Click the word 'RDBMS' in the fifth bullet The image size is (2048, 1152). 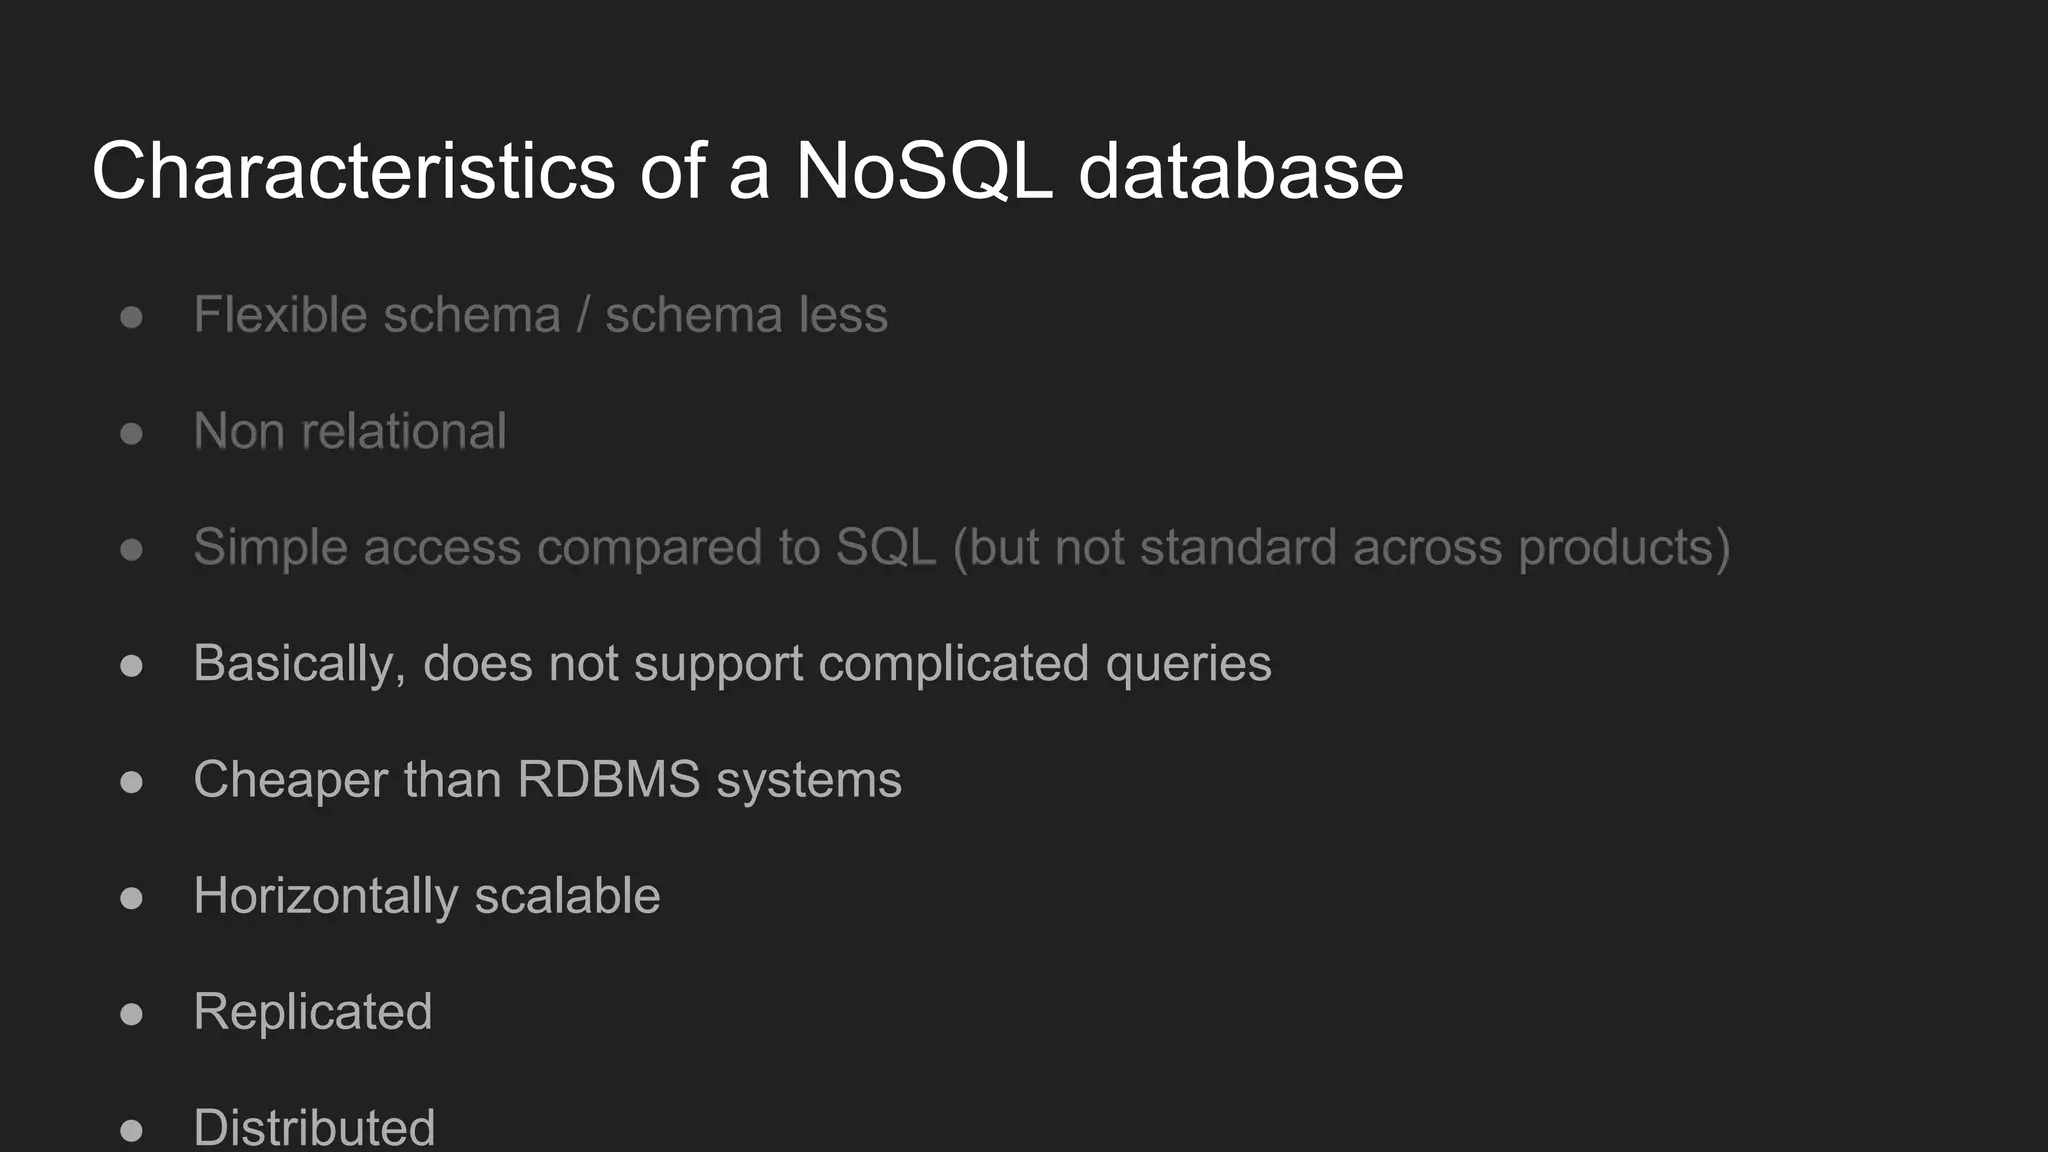(x=608, y=779)
